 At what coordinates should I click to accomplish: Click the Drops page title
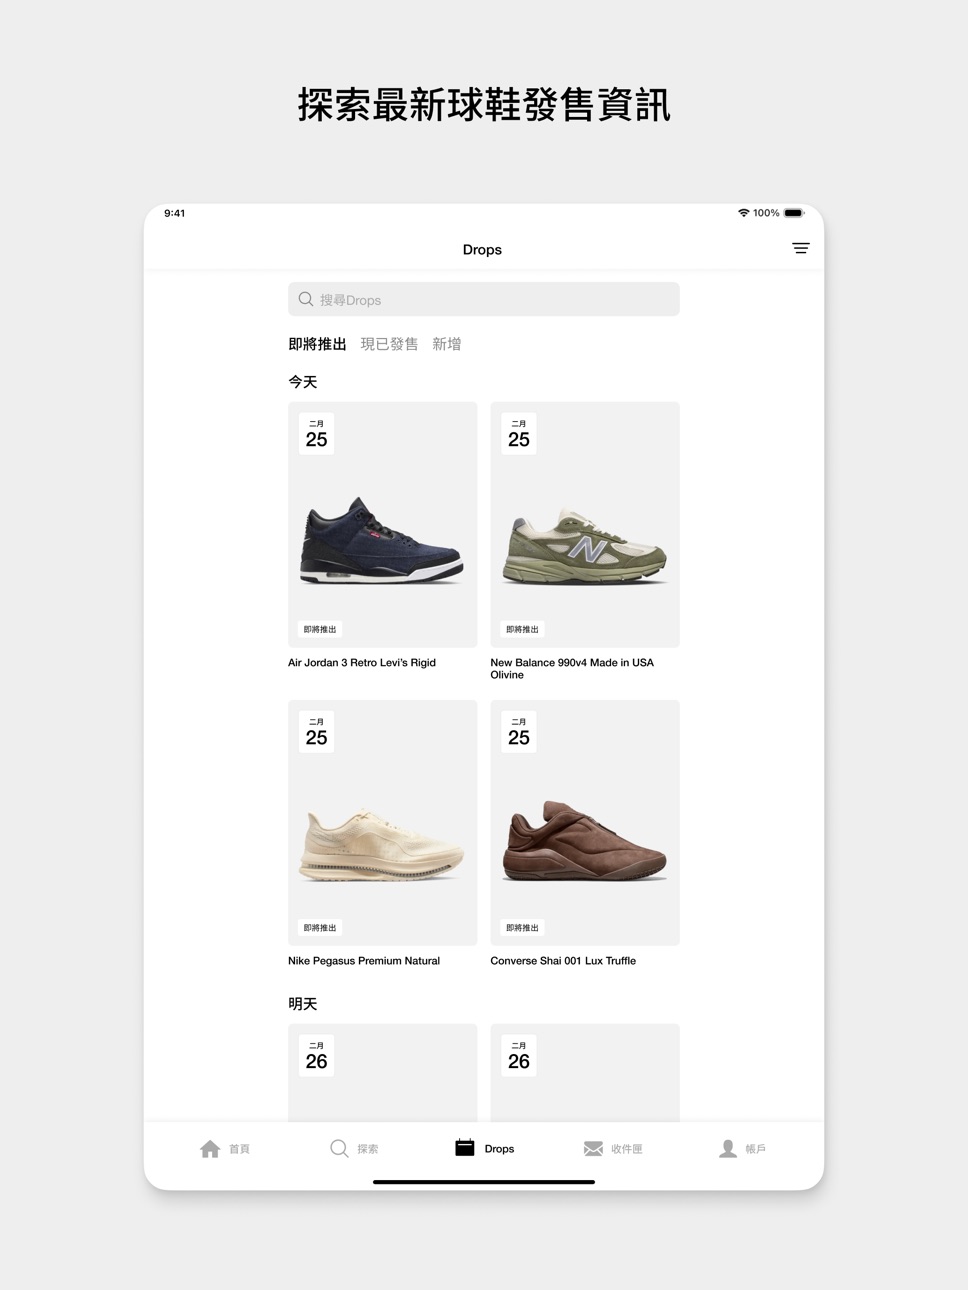(x=482, y=250)
